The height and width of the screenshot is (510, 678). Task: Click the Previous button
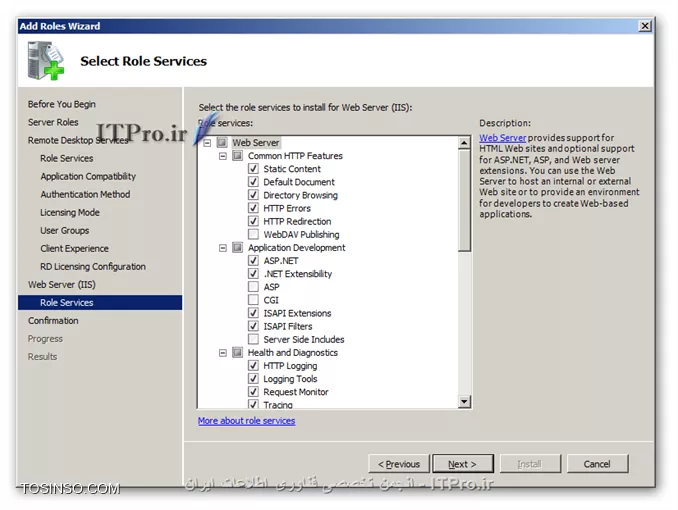tap(399, 464)
